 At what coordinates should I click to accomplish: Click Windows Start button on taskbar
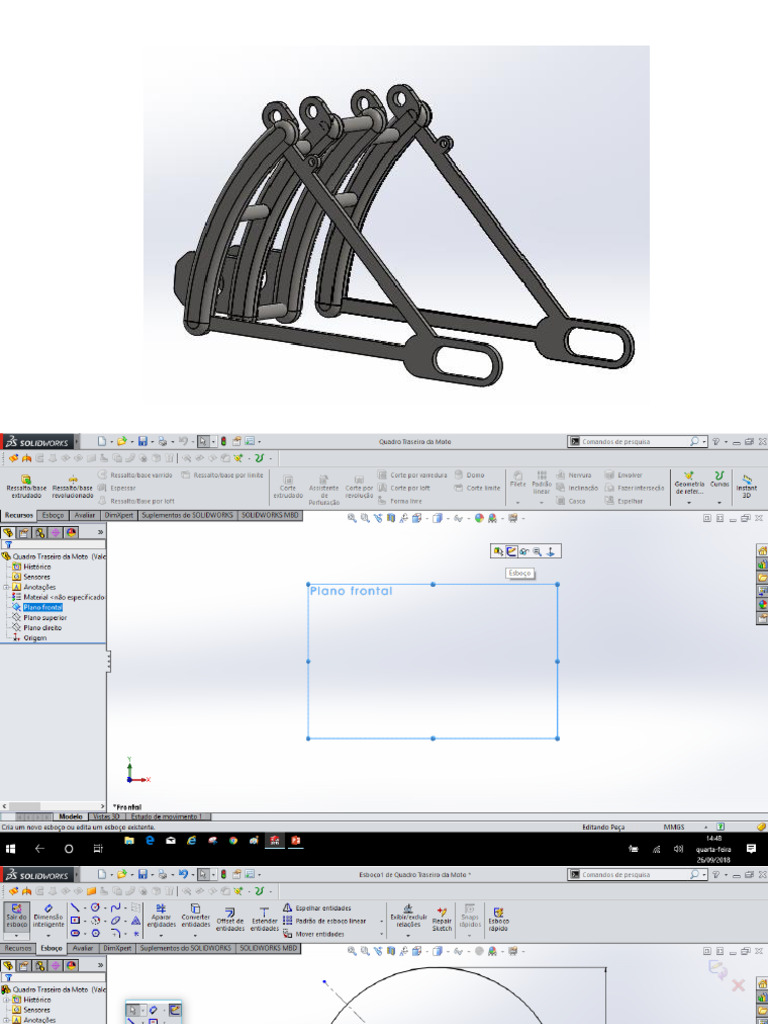coord(10,848)
